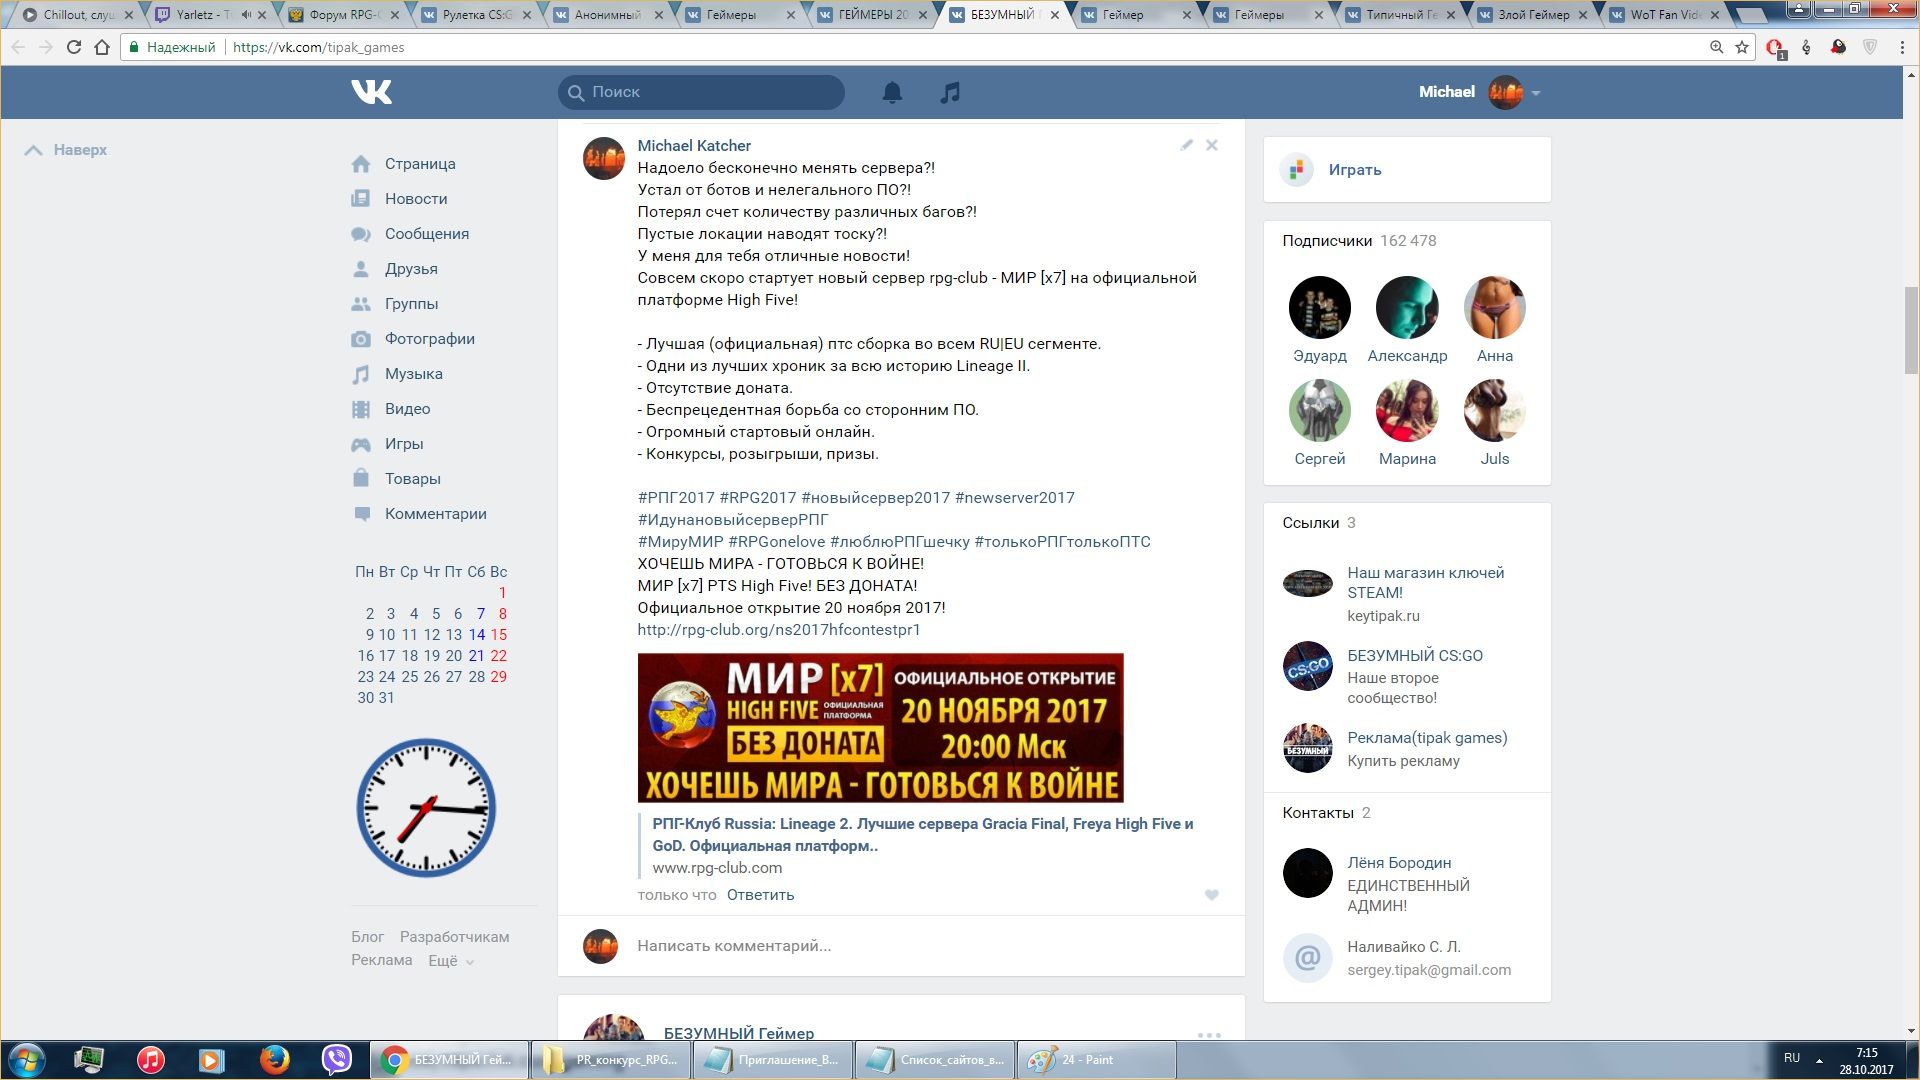
Task: Click the VK logo in the header
Action: tap(372, 92)
